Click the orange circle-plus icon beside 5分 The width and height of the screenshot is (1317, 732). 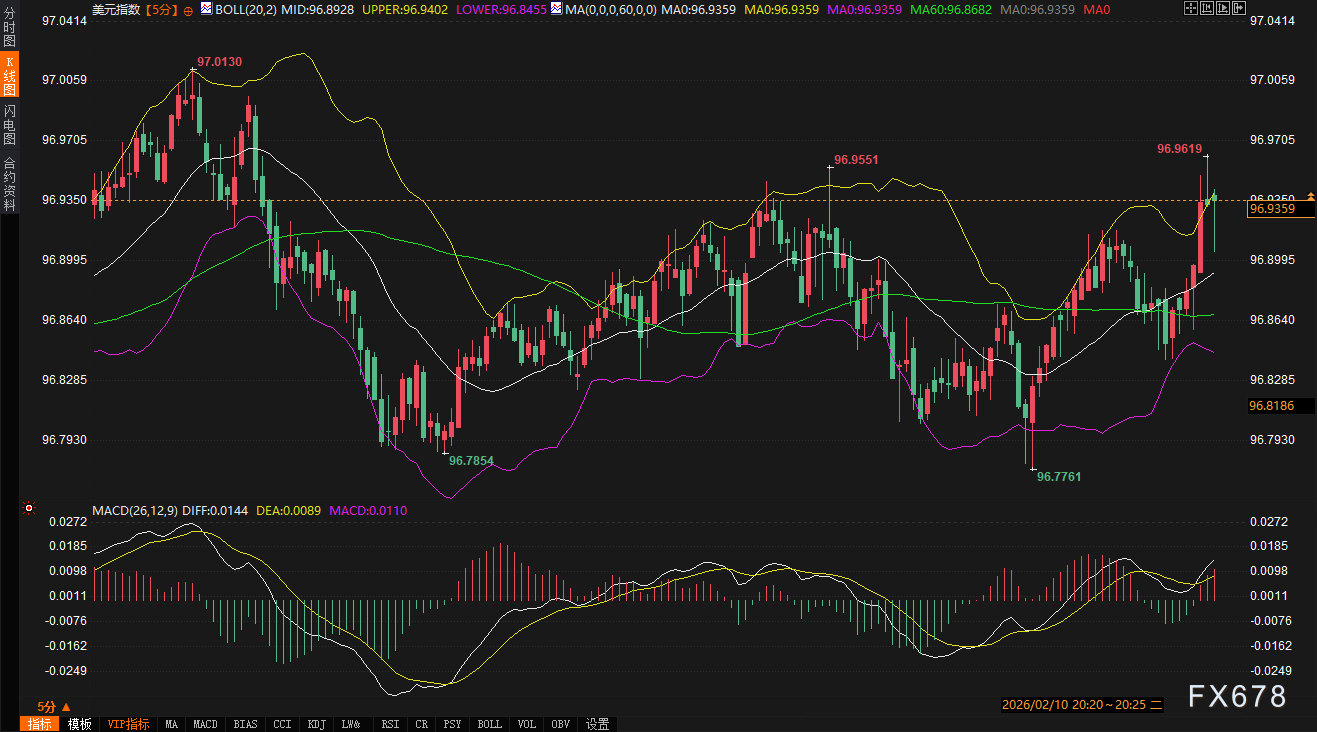click(188, 9)
